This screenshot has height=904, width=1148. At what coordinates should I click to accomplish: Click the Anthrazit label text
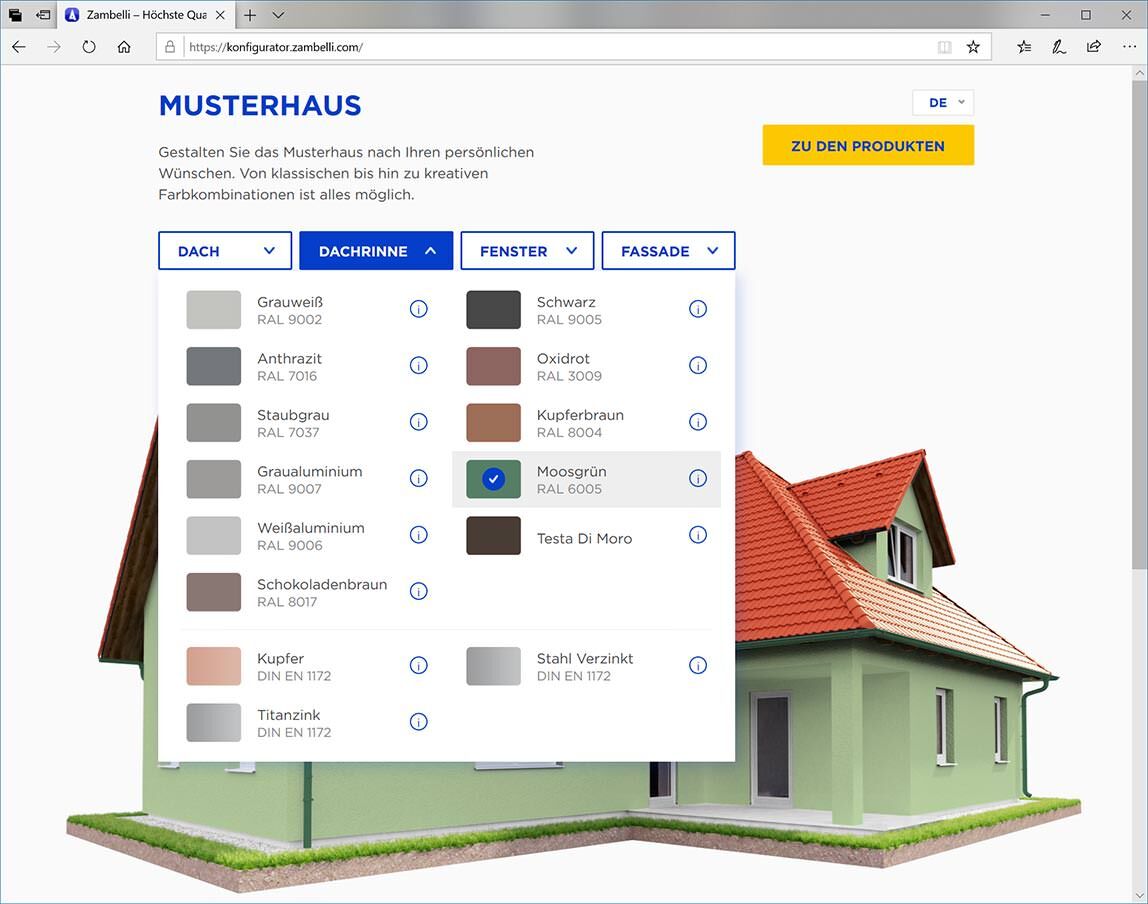point(289,359)
